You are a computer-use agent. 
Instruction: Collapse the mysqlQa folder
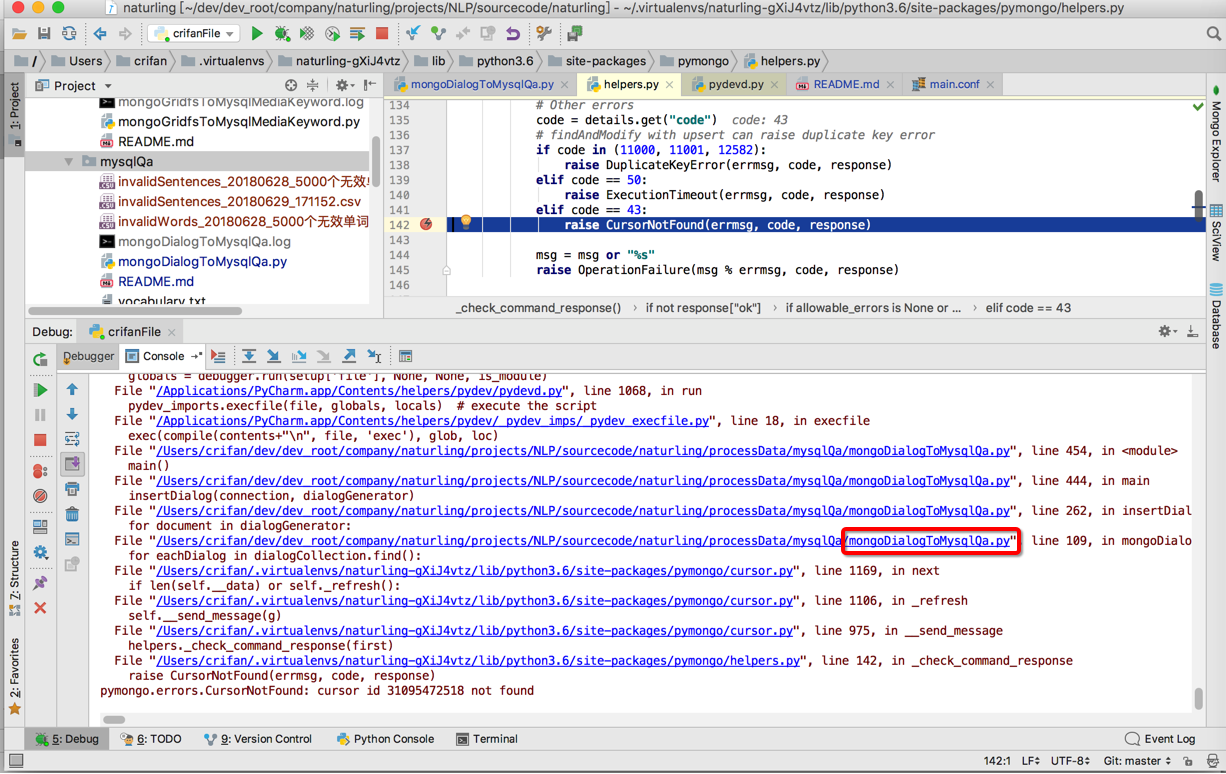pyautogui.click(x=69, y=161)
